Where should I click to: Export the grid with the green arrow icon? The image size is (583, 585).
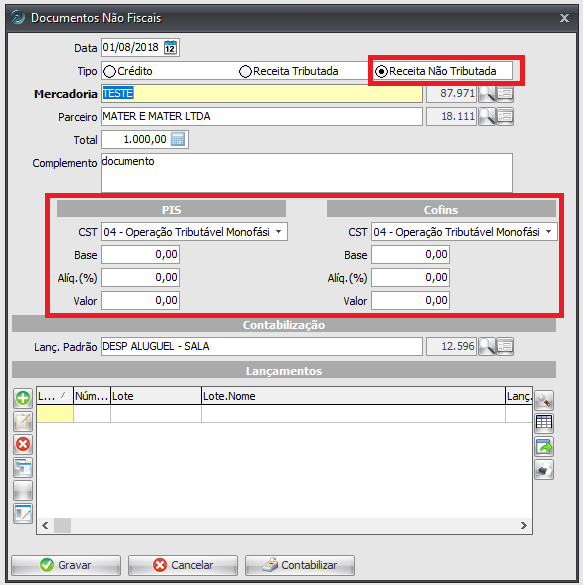(x=544, y=446)
